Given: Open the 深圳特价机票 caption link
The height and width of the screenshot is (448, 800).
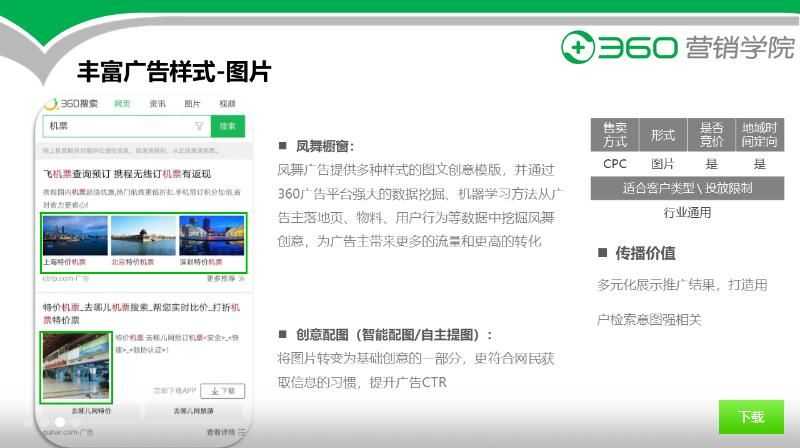Looking at the screenshot, I should 201,262.
